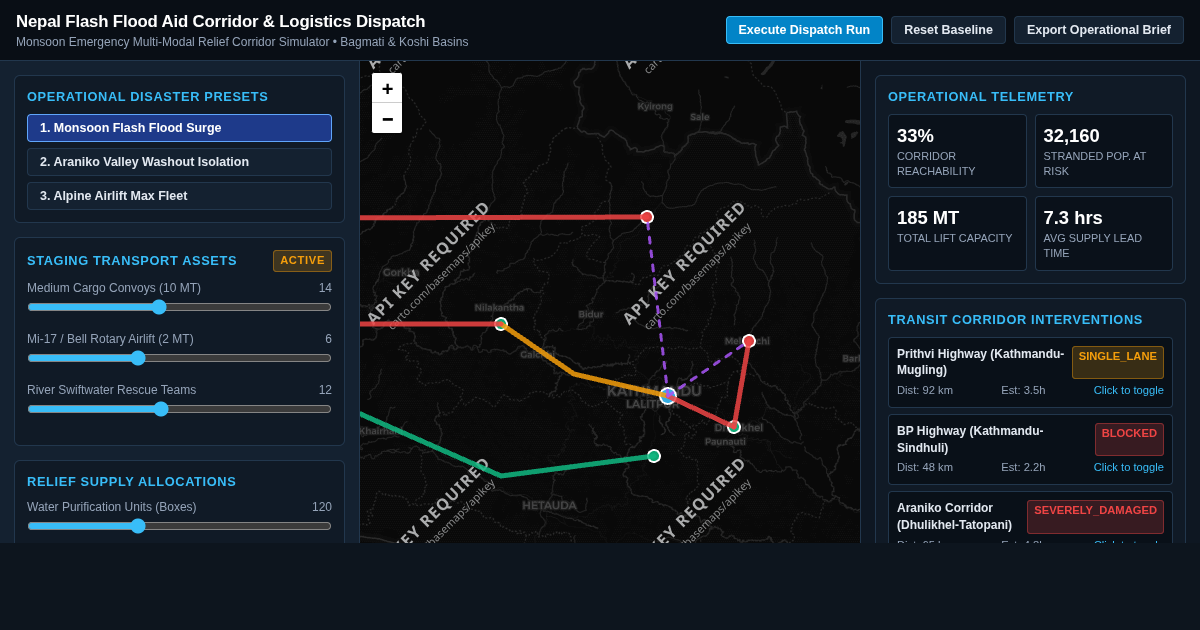The image size is (1200, 630).
Task: Toggle Araniko Corridor SEVERELY_DAMAGED status
Action: coord(1095,516)
